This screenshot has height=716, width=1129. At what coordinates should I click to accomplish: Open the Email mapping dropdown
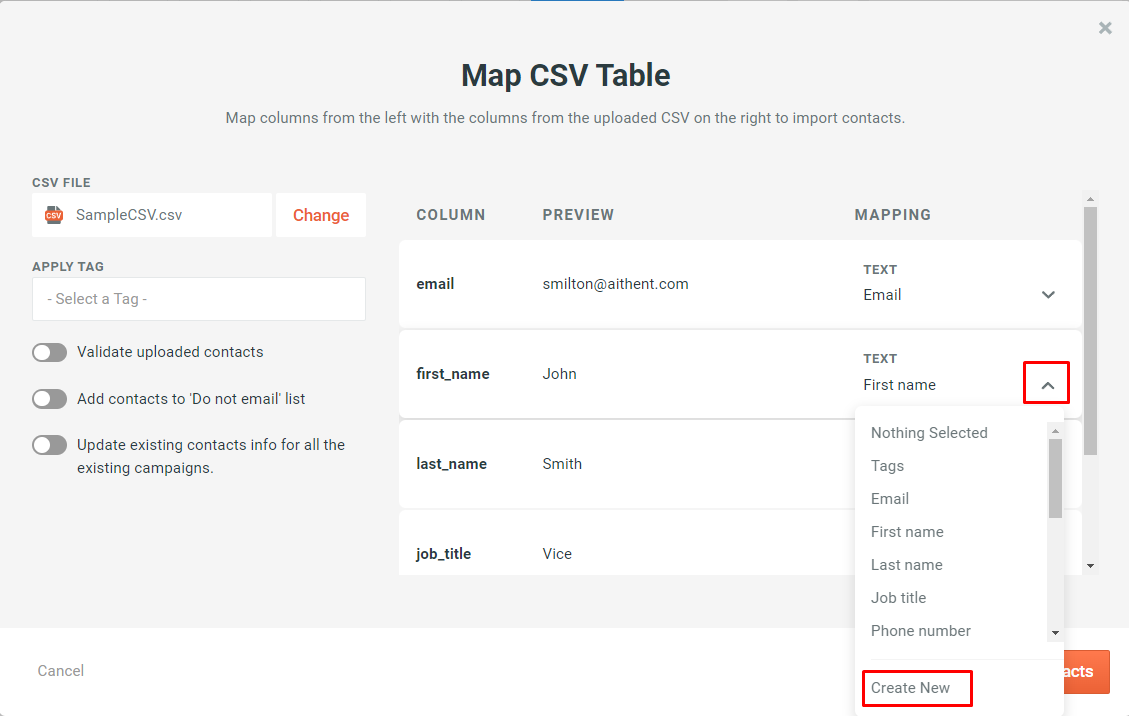pos(1048,294)
